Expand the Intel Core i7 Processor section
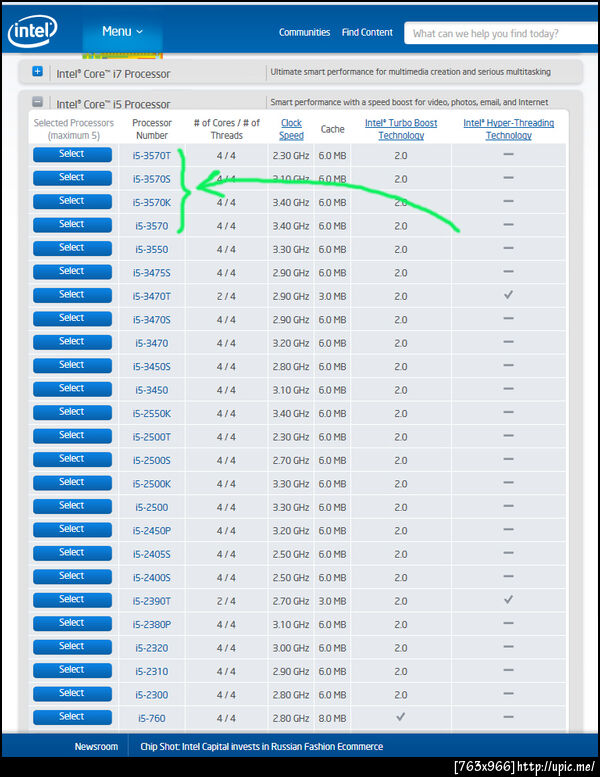The image size is (600, 777). click(38, 71)
